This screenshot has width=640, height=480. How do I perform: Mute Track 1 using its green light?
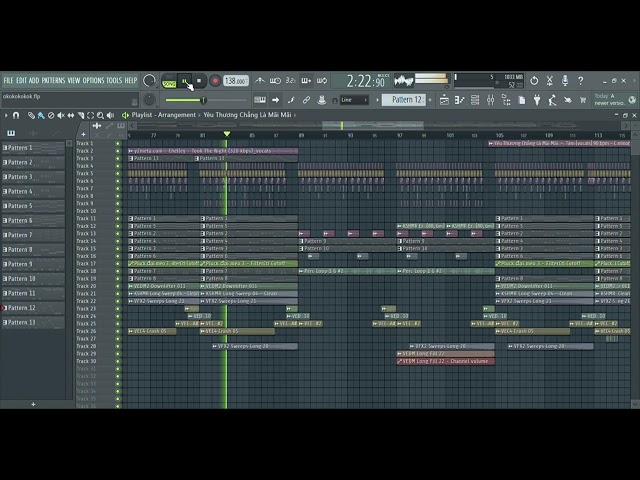pyautogui.click(x=118, y=143)
